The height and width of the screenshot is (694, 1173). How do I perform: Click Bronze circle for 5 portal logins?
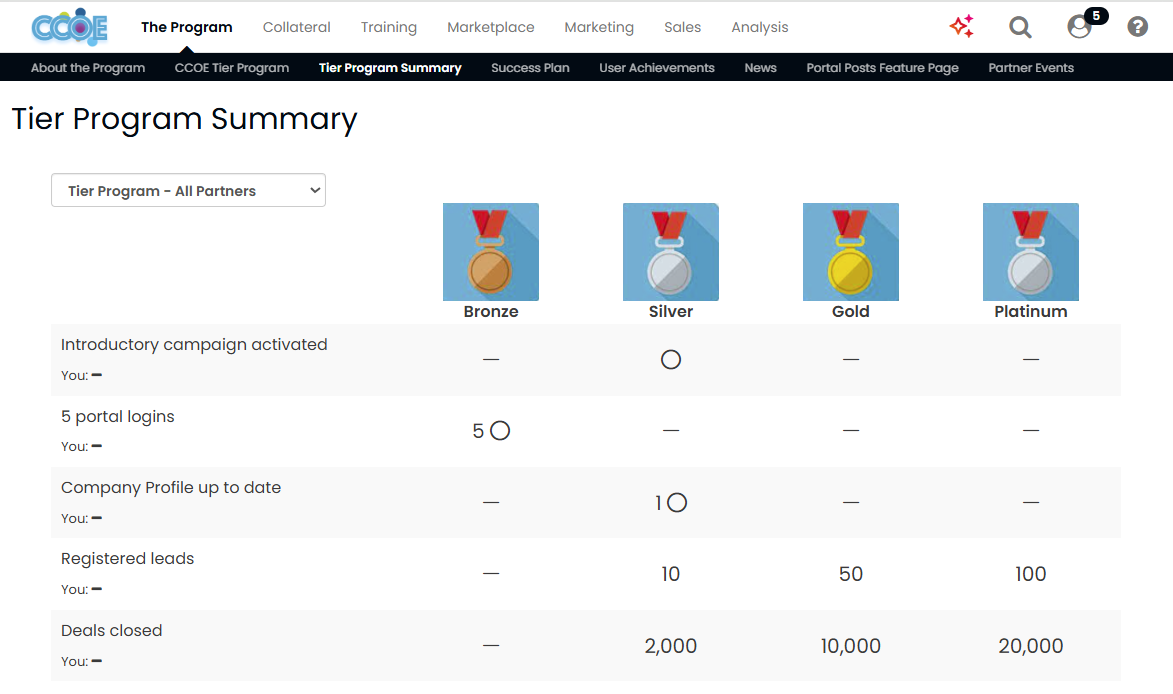pos(500,431)
